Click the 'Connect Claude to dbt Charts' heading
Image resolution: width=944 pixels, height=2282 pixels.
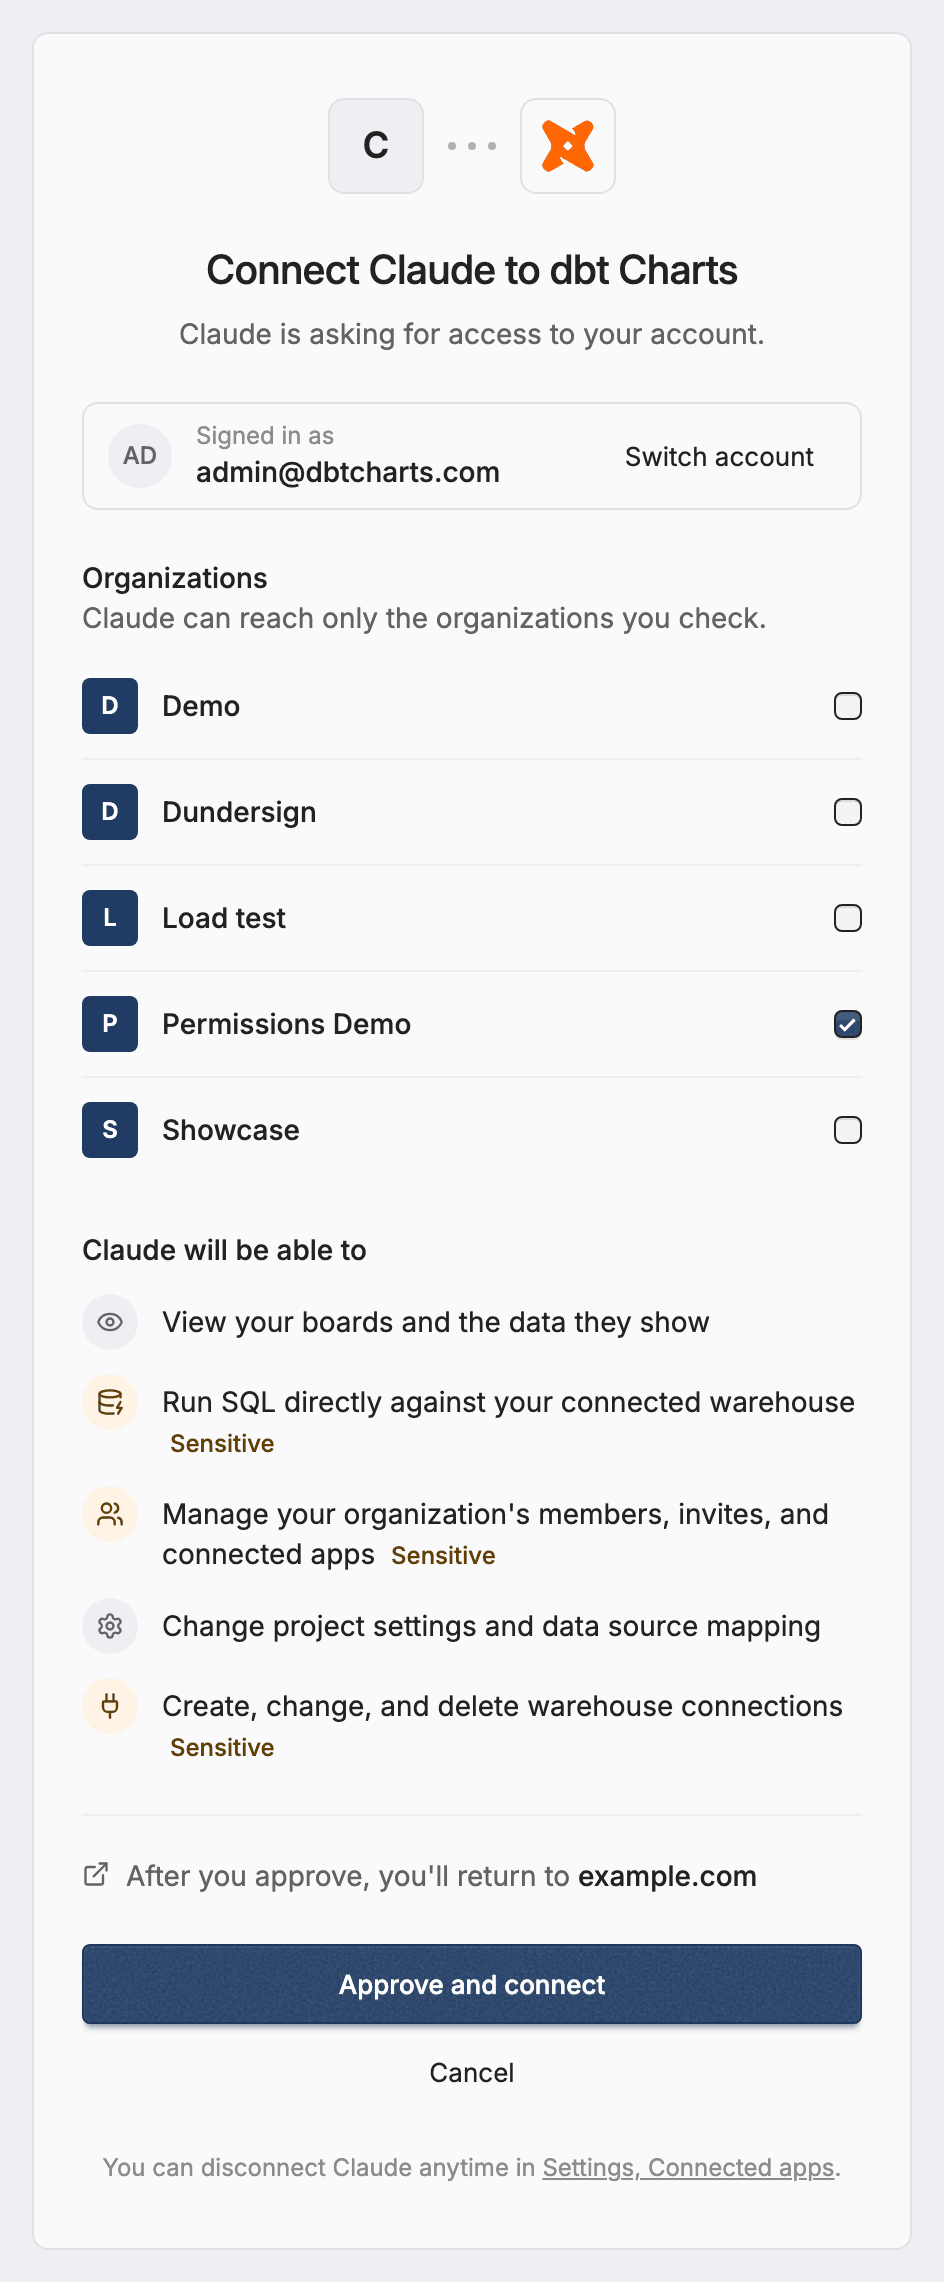[472, 270]
